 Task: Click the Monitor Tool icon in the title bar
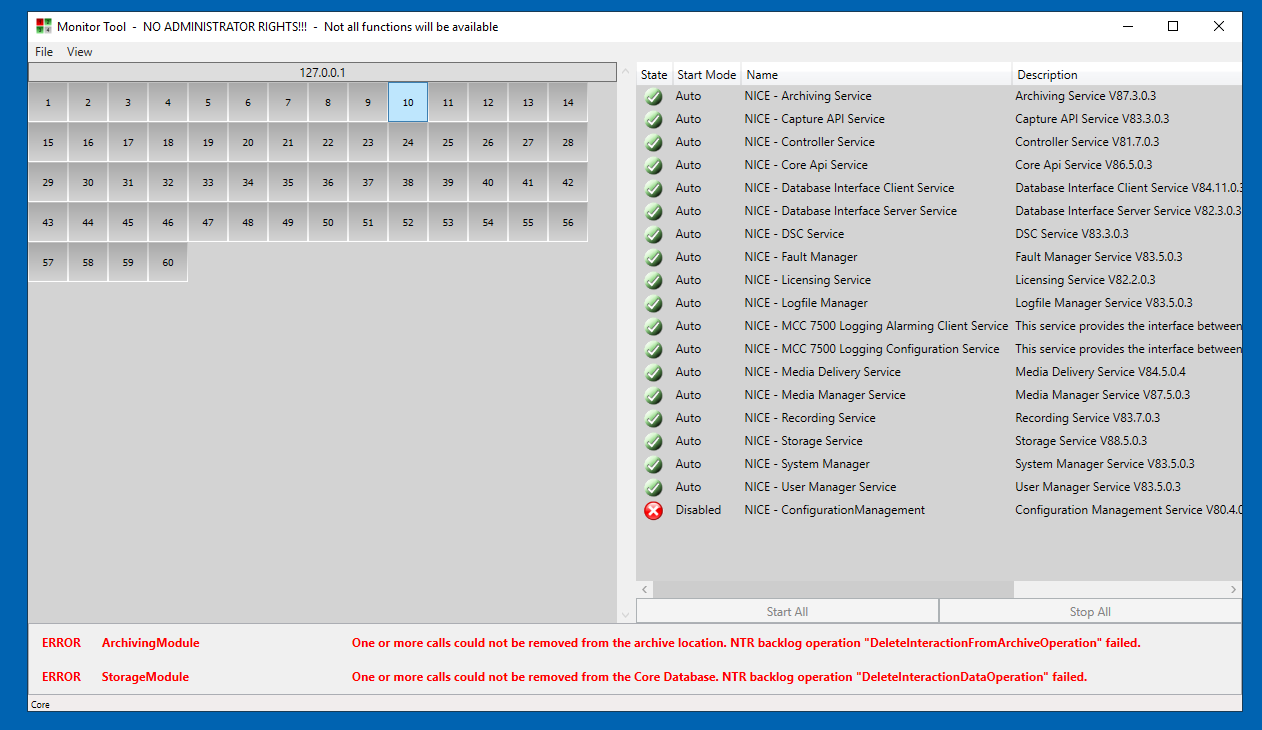[43, 27]
